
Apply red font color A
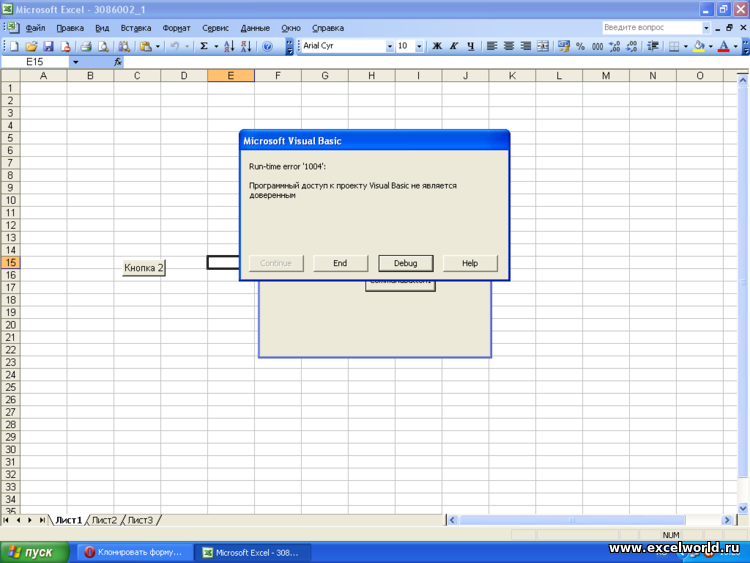click(724, 46)
